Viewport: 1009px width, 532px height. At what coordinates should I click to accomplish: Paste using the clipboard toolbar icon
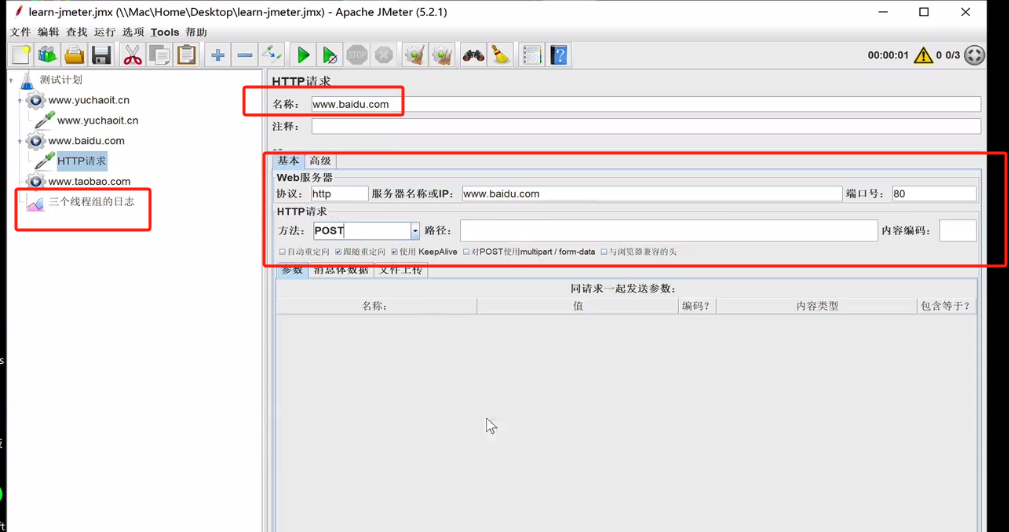click(187, 55)
